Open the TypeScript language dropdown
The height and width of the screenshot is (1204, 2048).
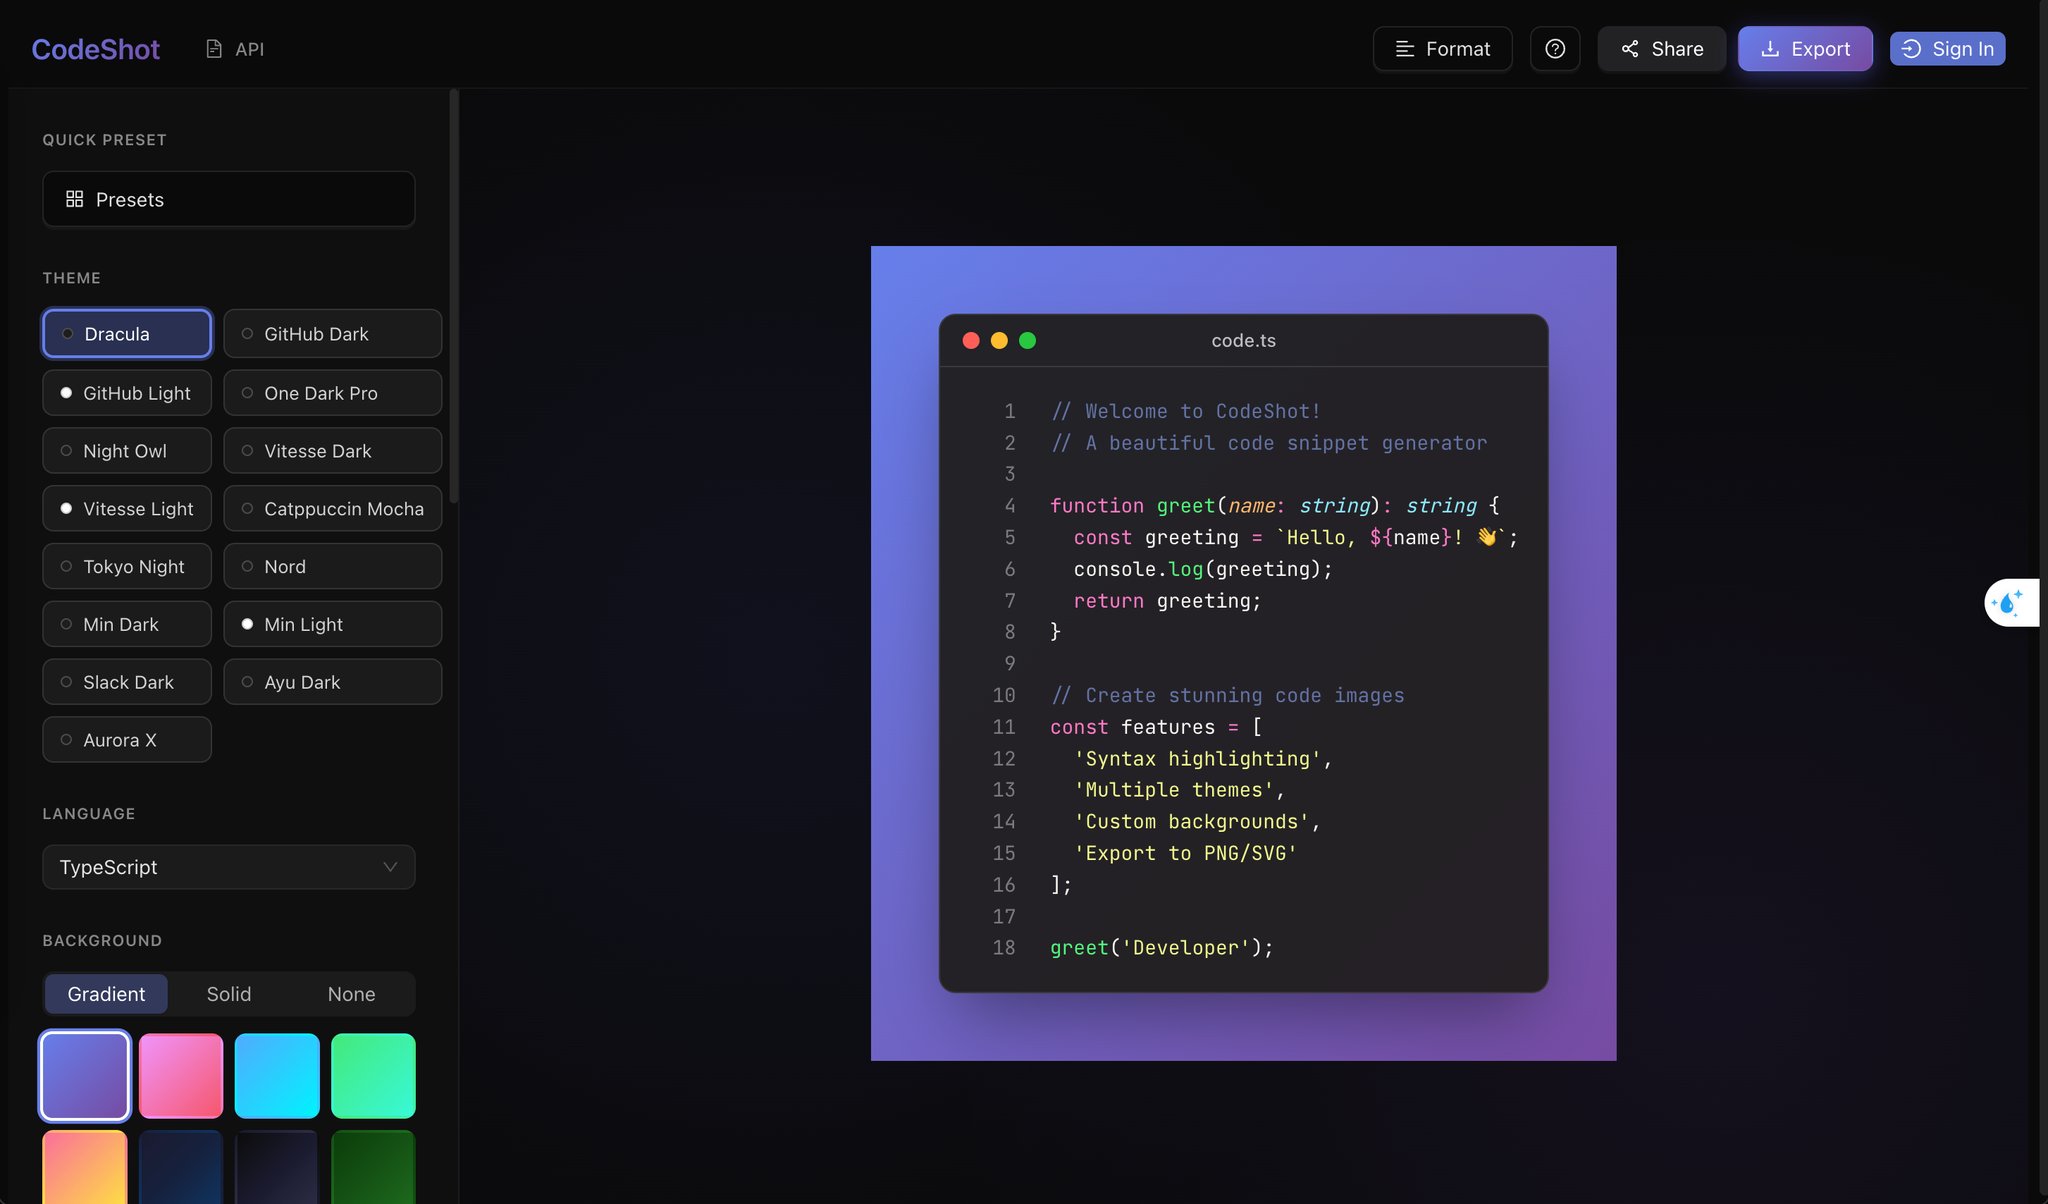click(x=229, y=867)
